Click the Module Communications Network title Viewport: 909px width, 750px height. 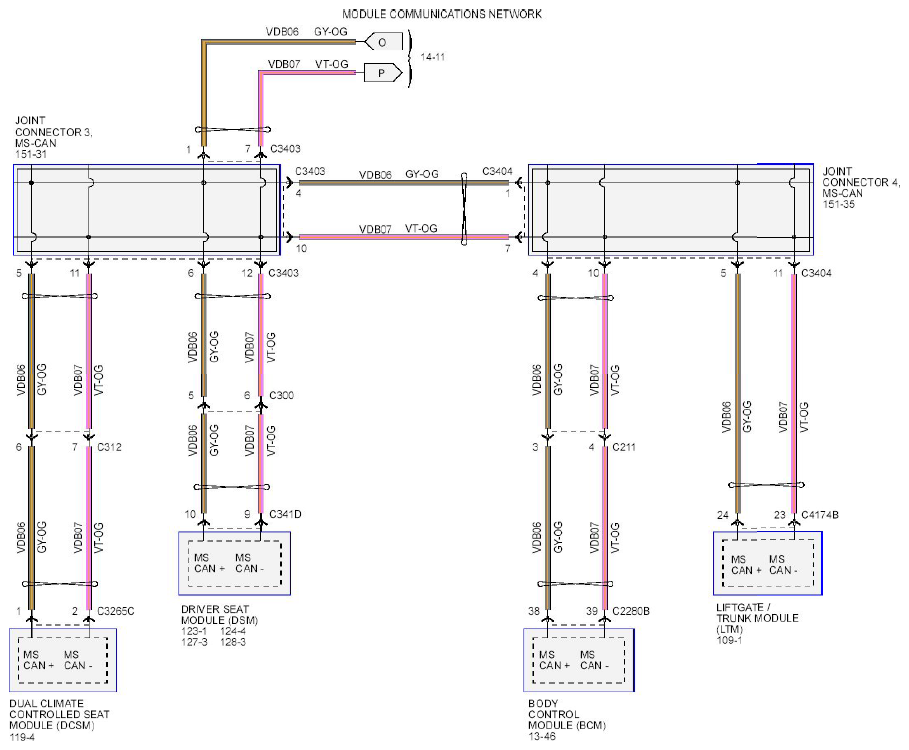[x=442, y=14]
